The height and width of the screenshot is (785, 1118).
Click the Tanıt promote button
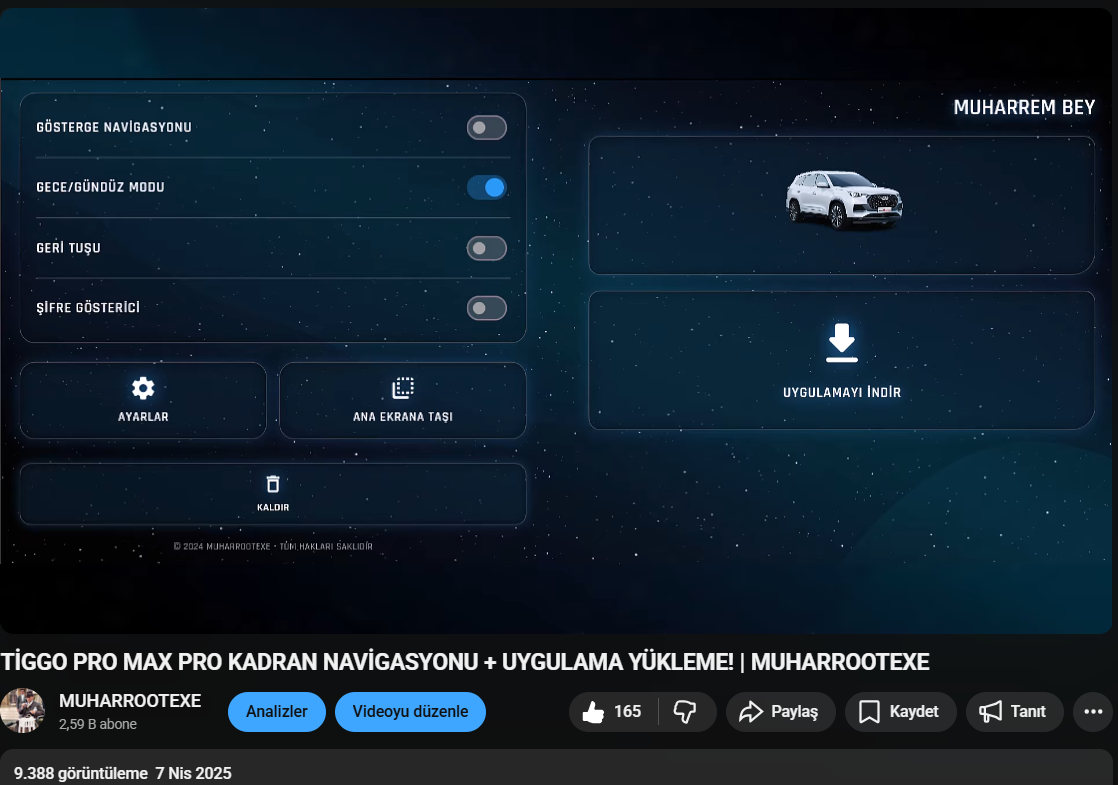[1015, 712]
